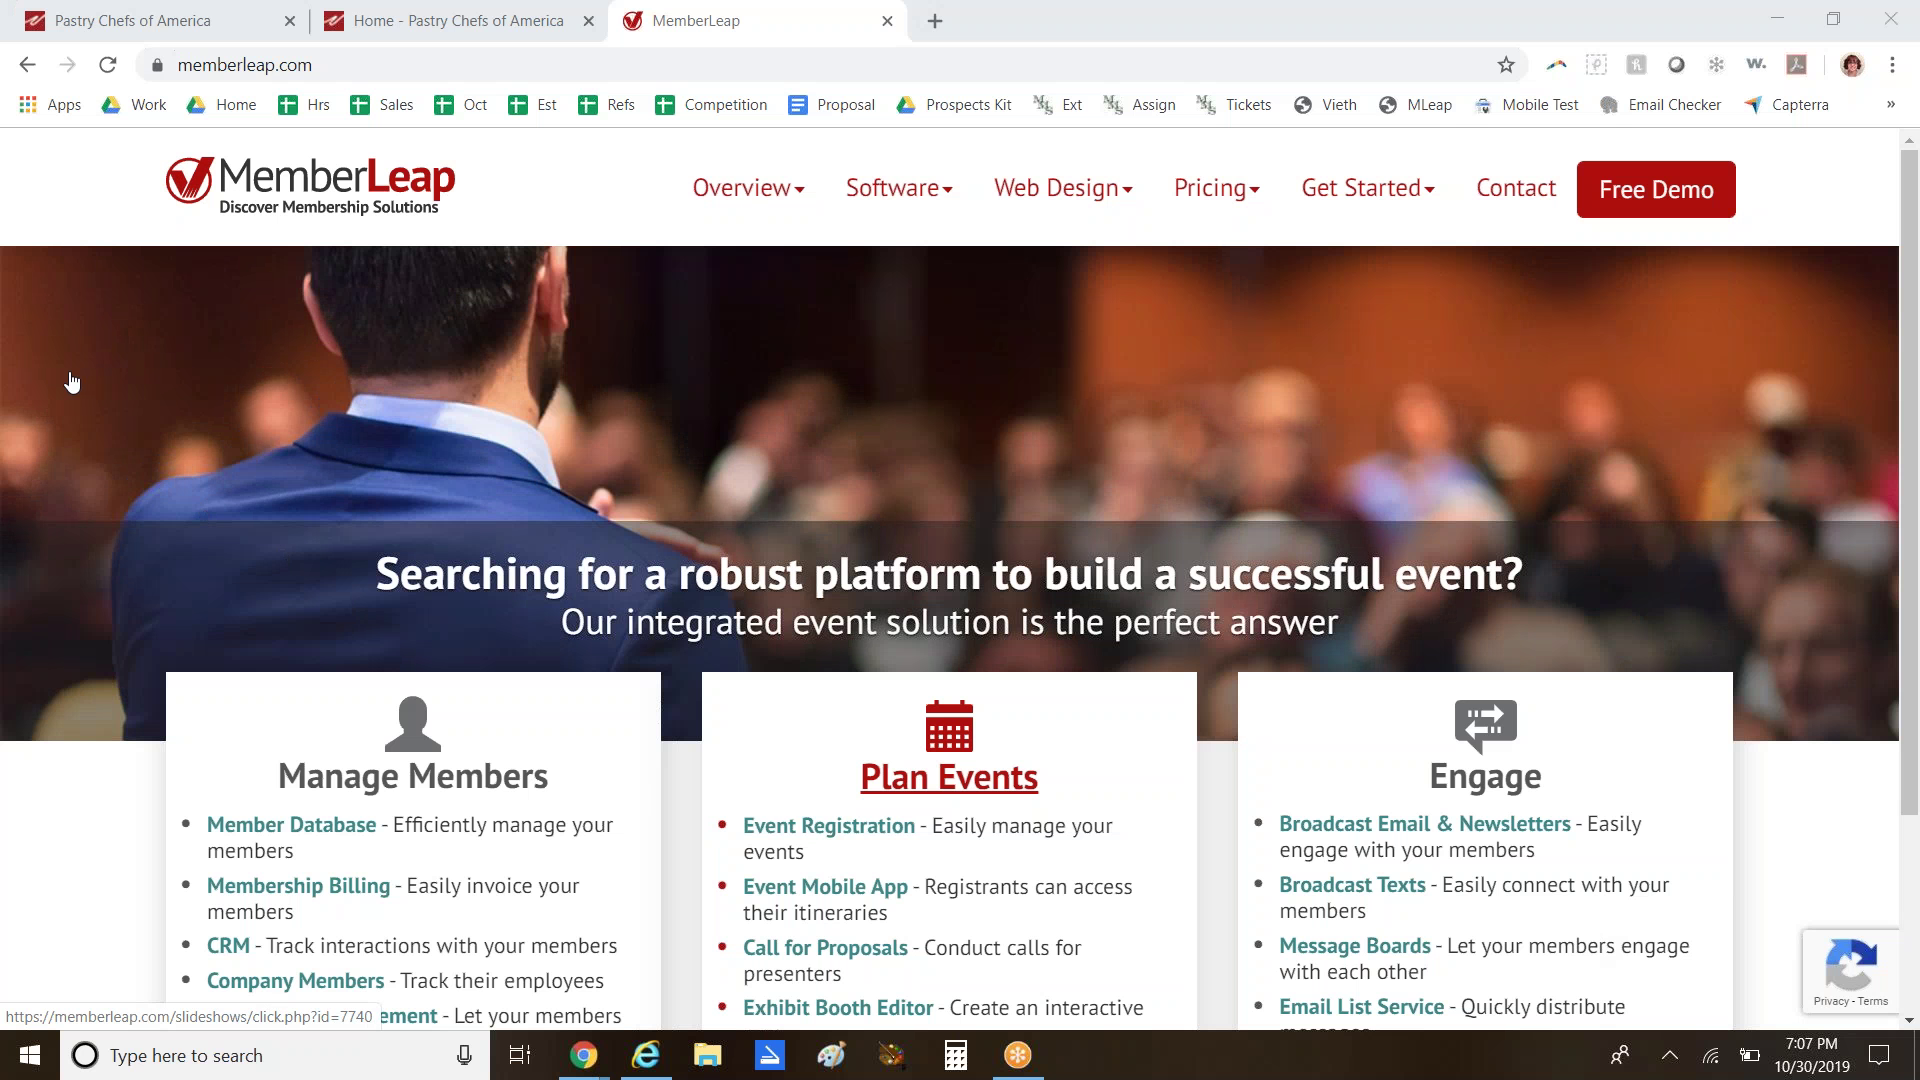Screen dimensions: 1920x1080
Task: Click the Manage Members person icon
Action: (413, 724)
